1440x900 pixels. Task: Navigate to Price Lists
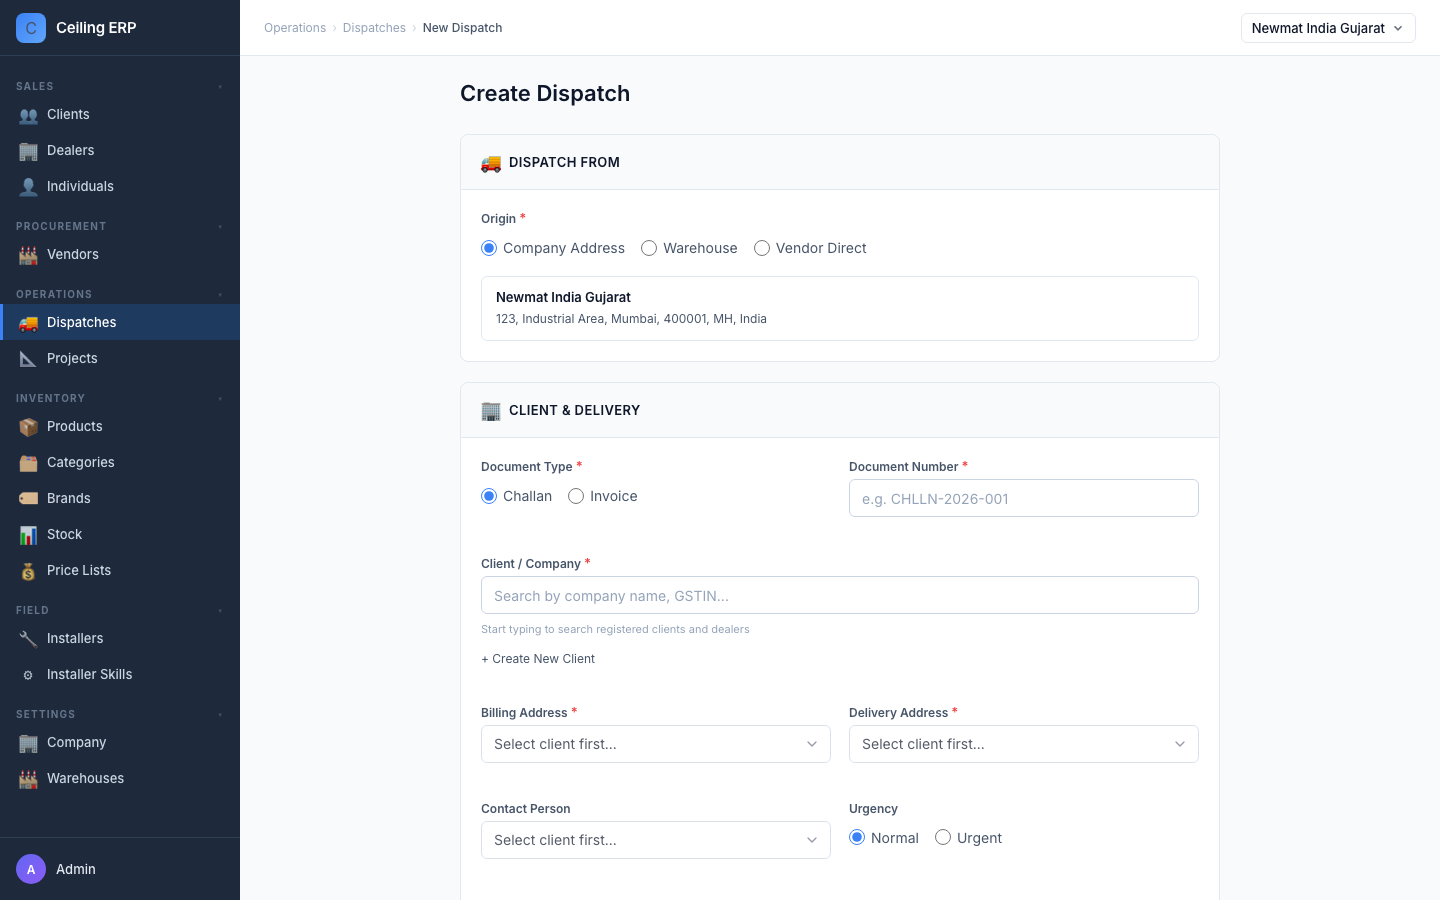pos(120,570)
